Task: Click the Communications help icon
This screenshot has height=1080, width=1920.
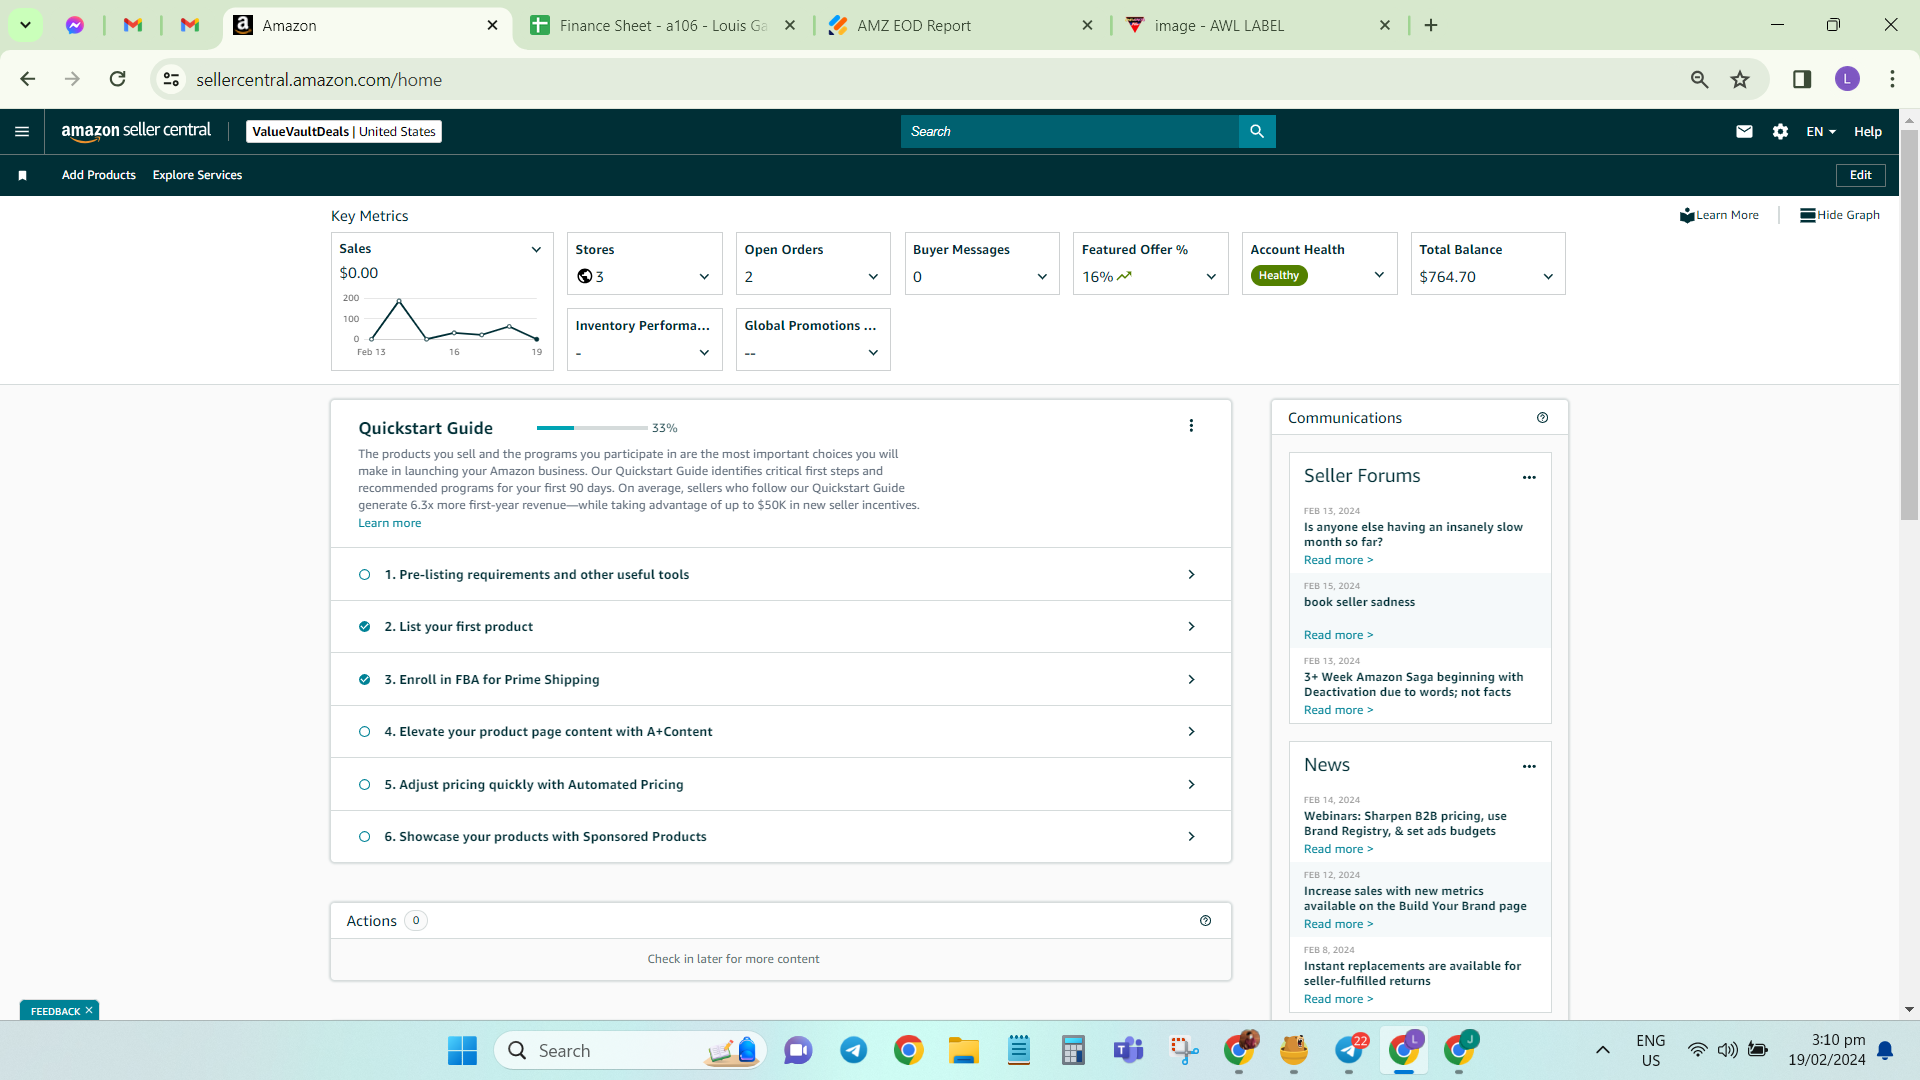Action: (1542, 418)
